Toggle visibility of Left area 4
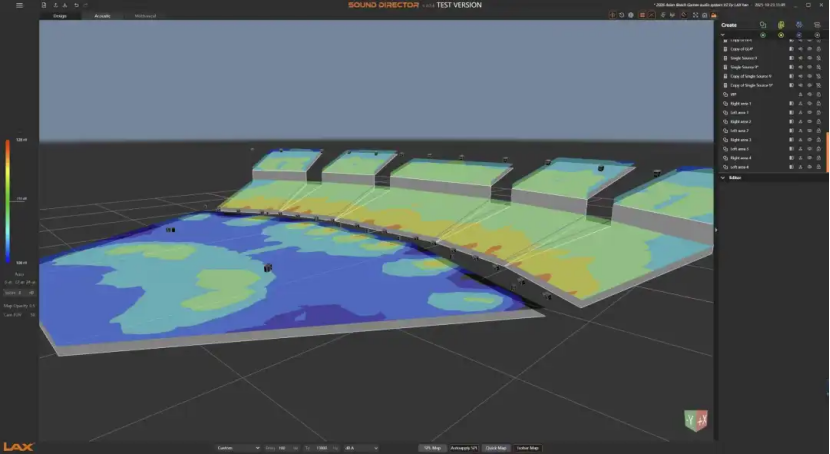 (x=808, y=167)
